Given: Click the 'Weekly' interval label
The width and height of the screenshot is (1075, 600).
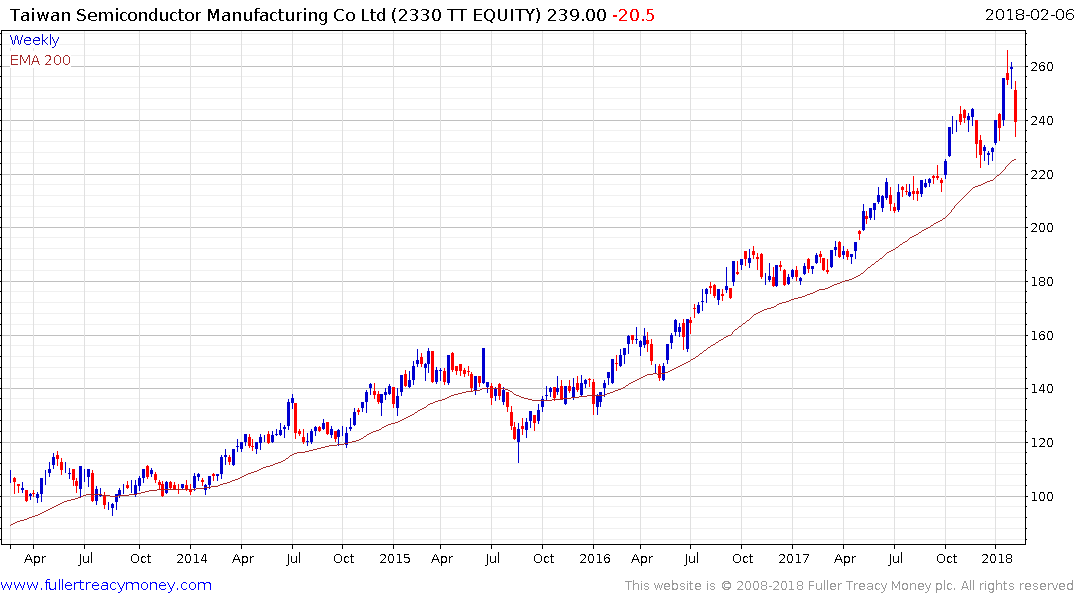Looking at the screenshot, I should (x=34, y=40).
